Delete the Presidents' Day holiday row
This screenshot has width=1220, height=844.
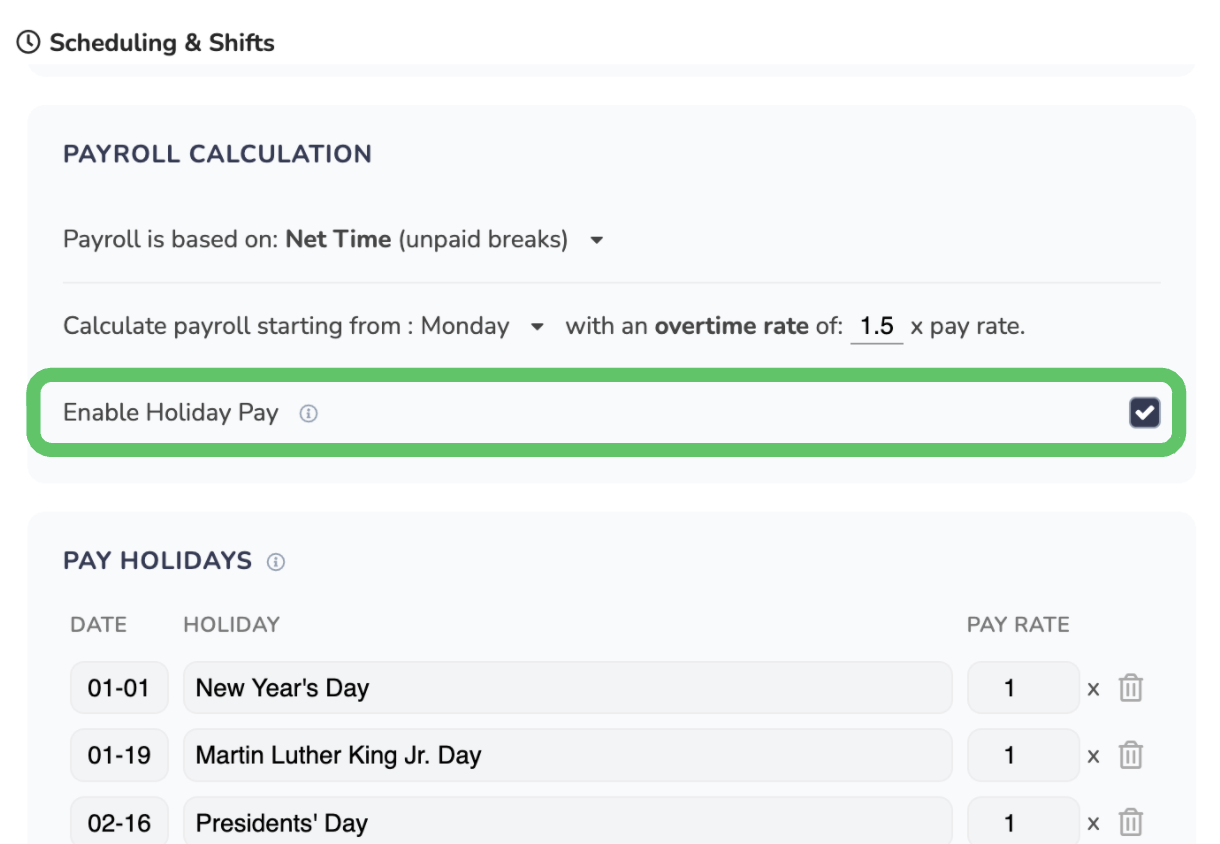(x=1130, y=822)
